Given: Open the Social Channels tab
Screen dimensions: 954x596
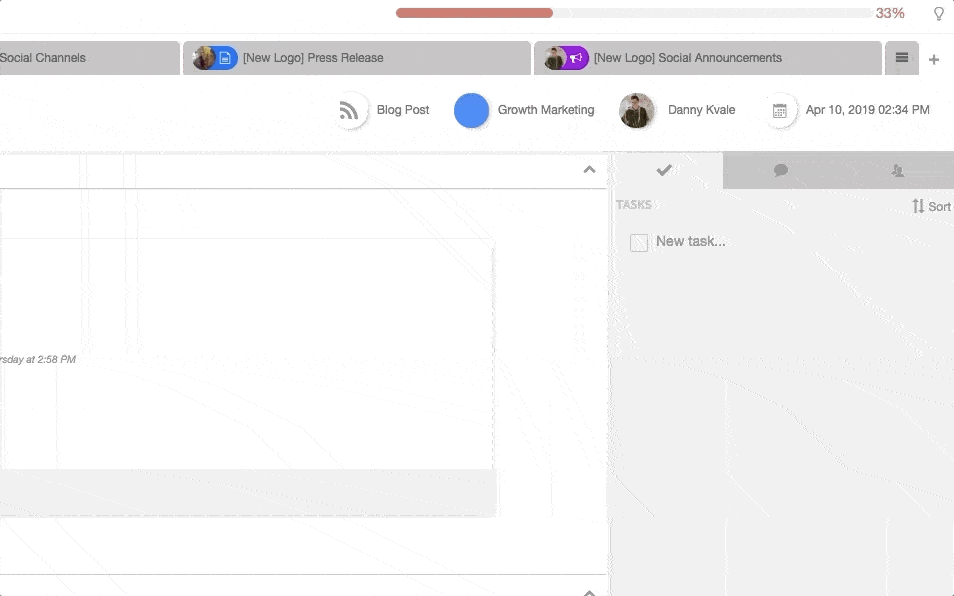Looking at the screenshot, I should (89, 58).
